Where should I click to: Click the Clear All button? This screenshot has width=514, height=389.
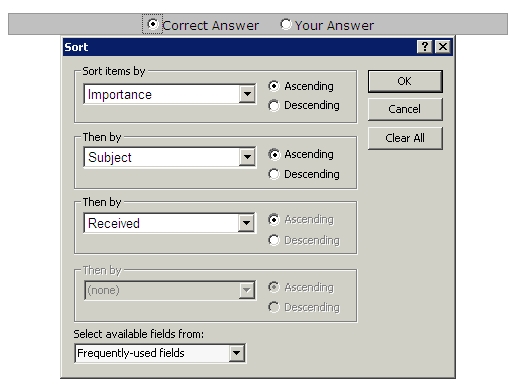405,138
